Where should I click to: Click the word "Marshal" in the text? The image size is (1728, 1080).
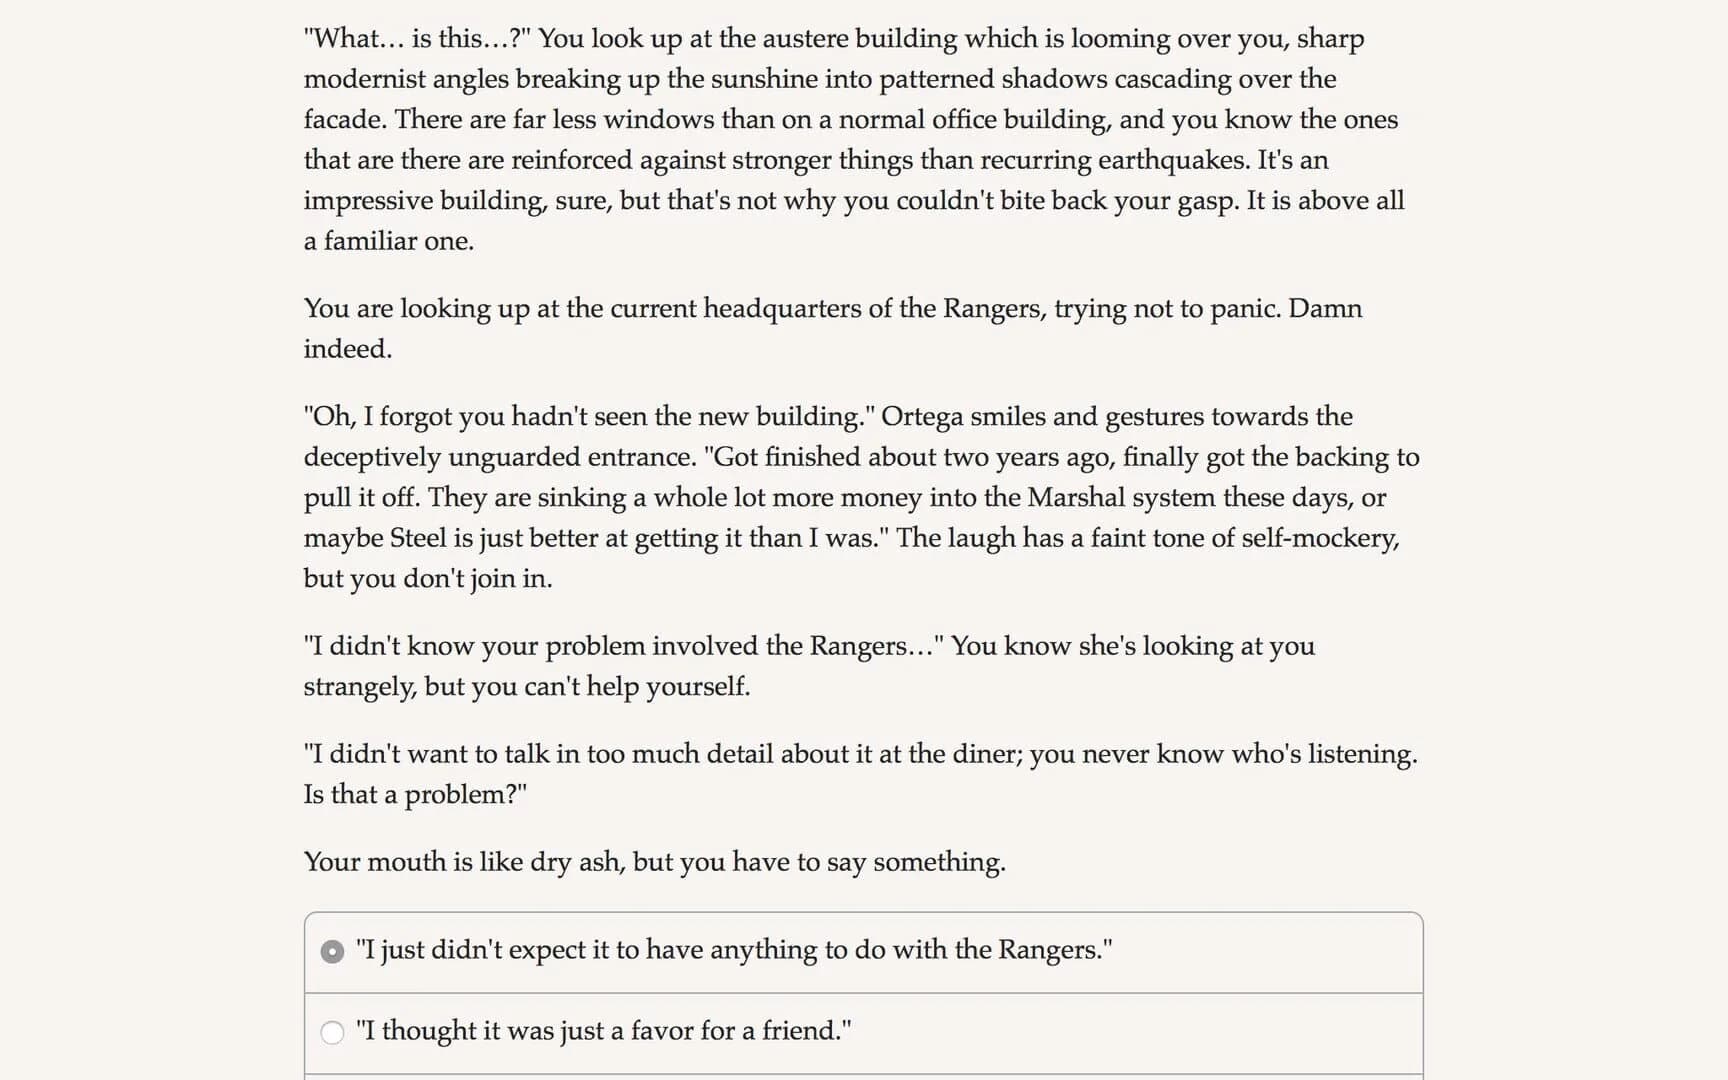1075,498
